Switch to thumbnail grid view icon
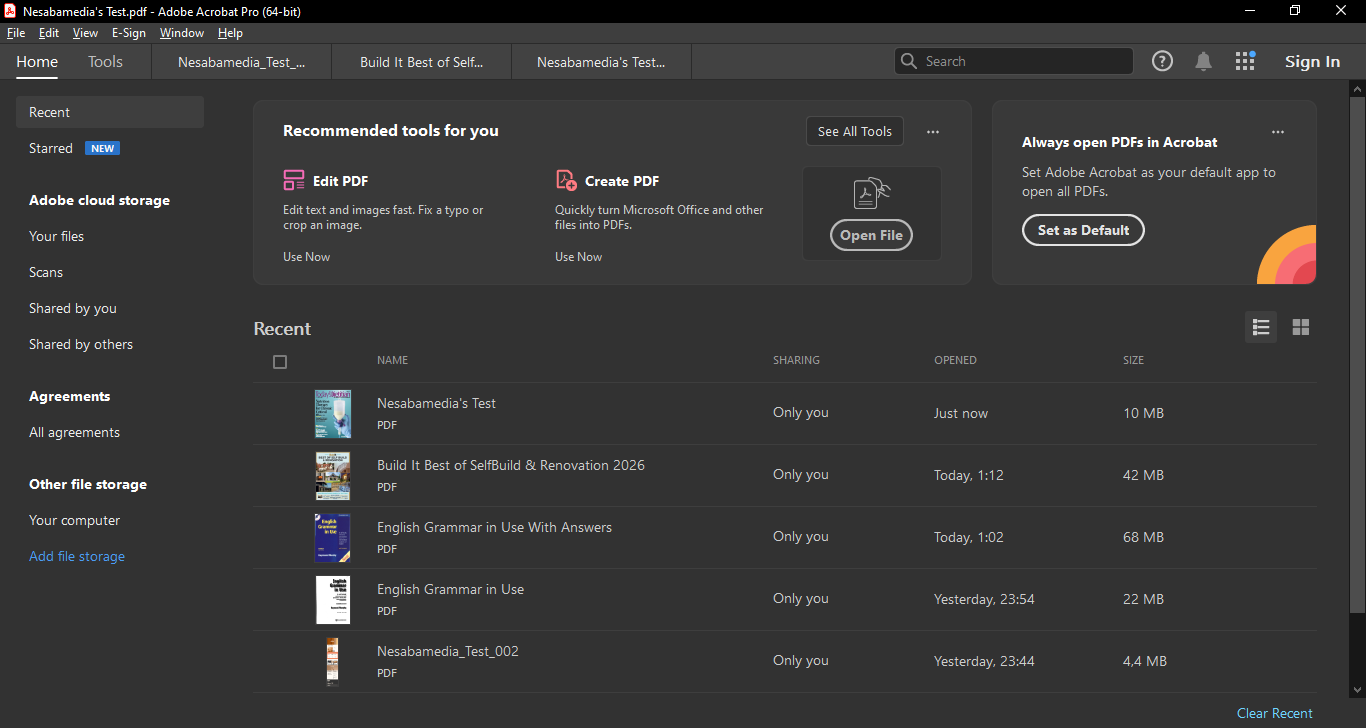This screenshot has height=728, width=1366. 1300,327
